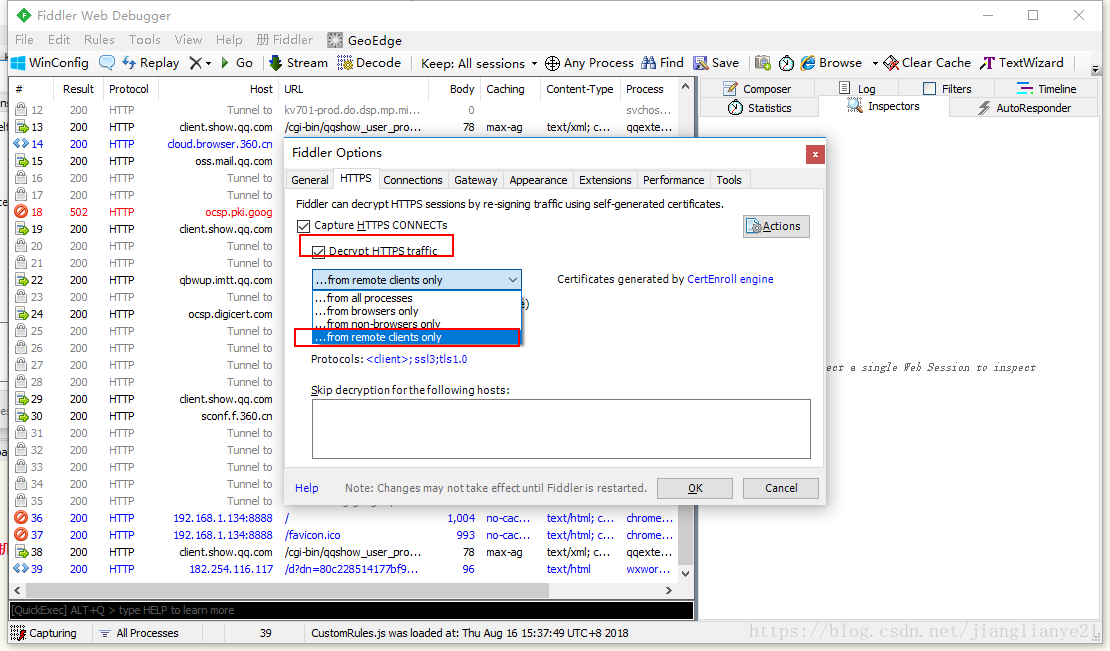Click the timer stopwatch icon
The image size is (1110, 651).
786,63
